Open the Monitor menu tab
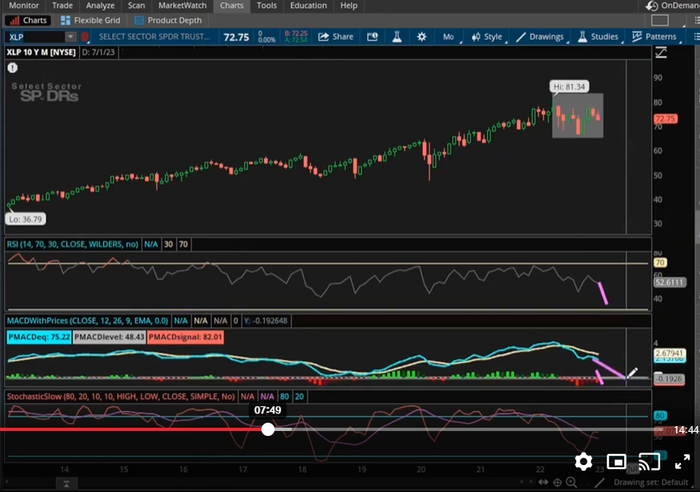The width and height of the screenshot is (700, 492). tap(24, 5)
